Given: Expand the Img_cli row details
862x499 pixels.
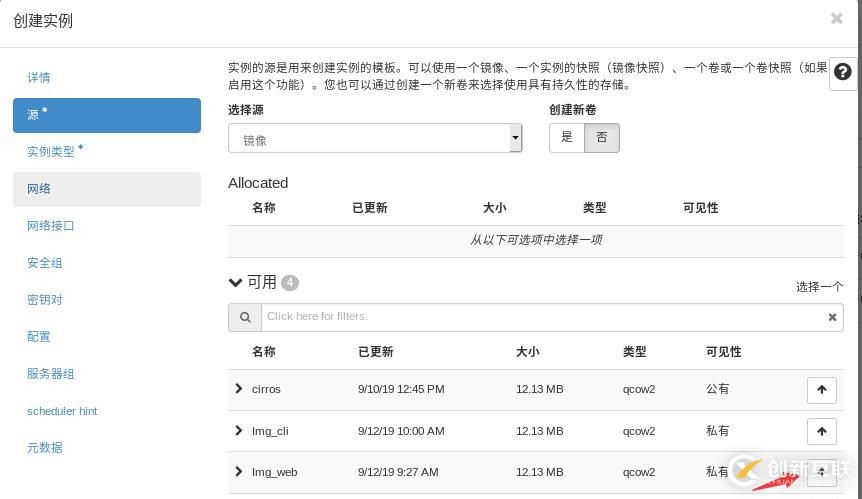Looking at the screenshot, I should tap(239, 430).
